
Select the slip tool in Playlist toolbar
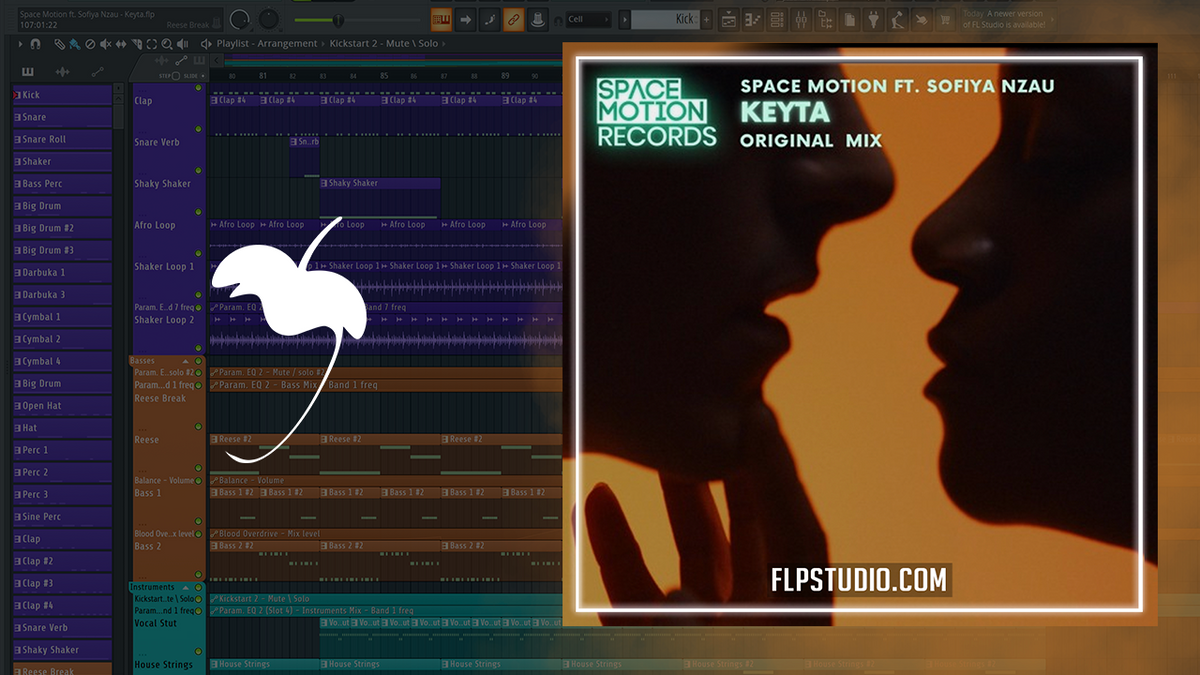pos(121,44)
